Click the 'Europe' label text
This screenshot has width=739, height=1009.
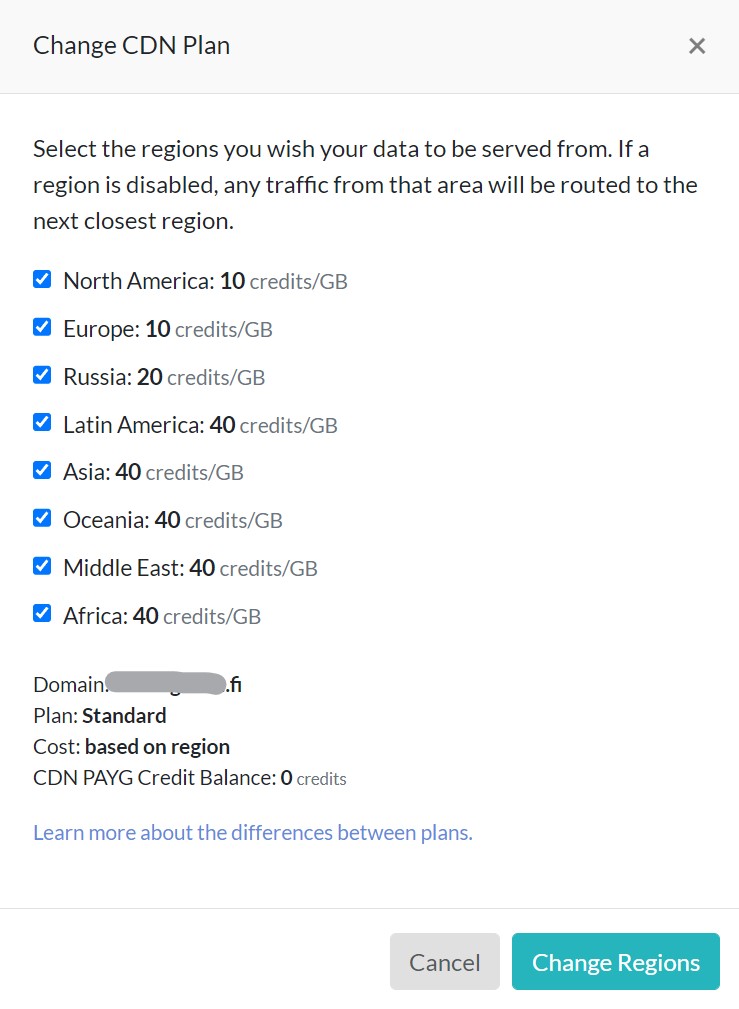[101, 329]
